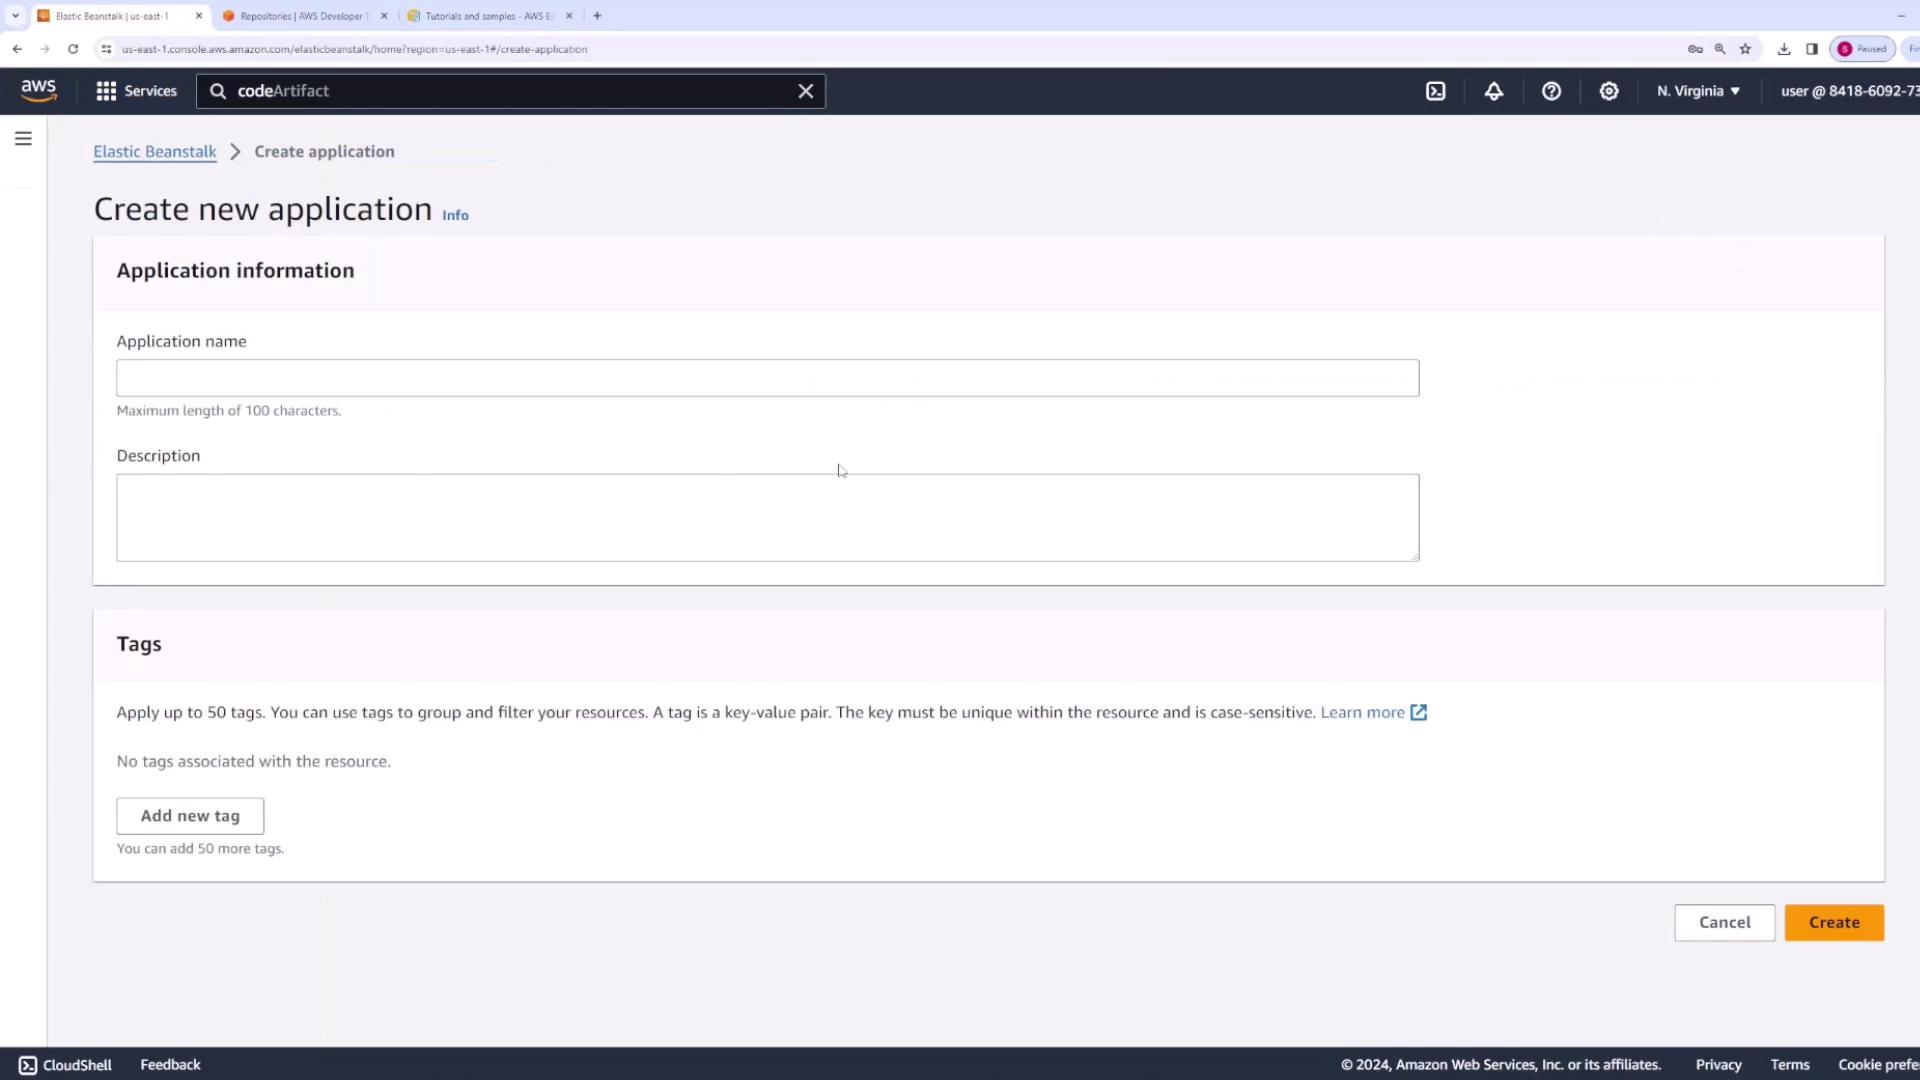Clear the codeArtifact search text
This screenshot has height=1080, width=1920.
point(805,91)
